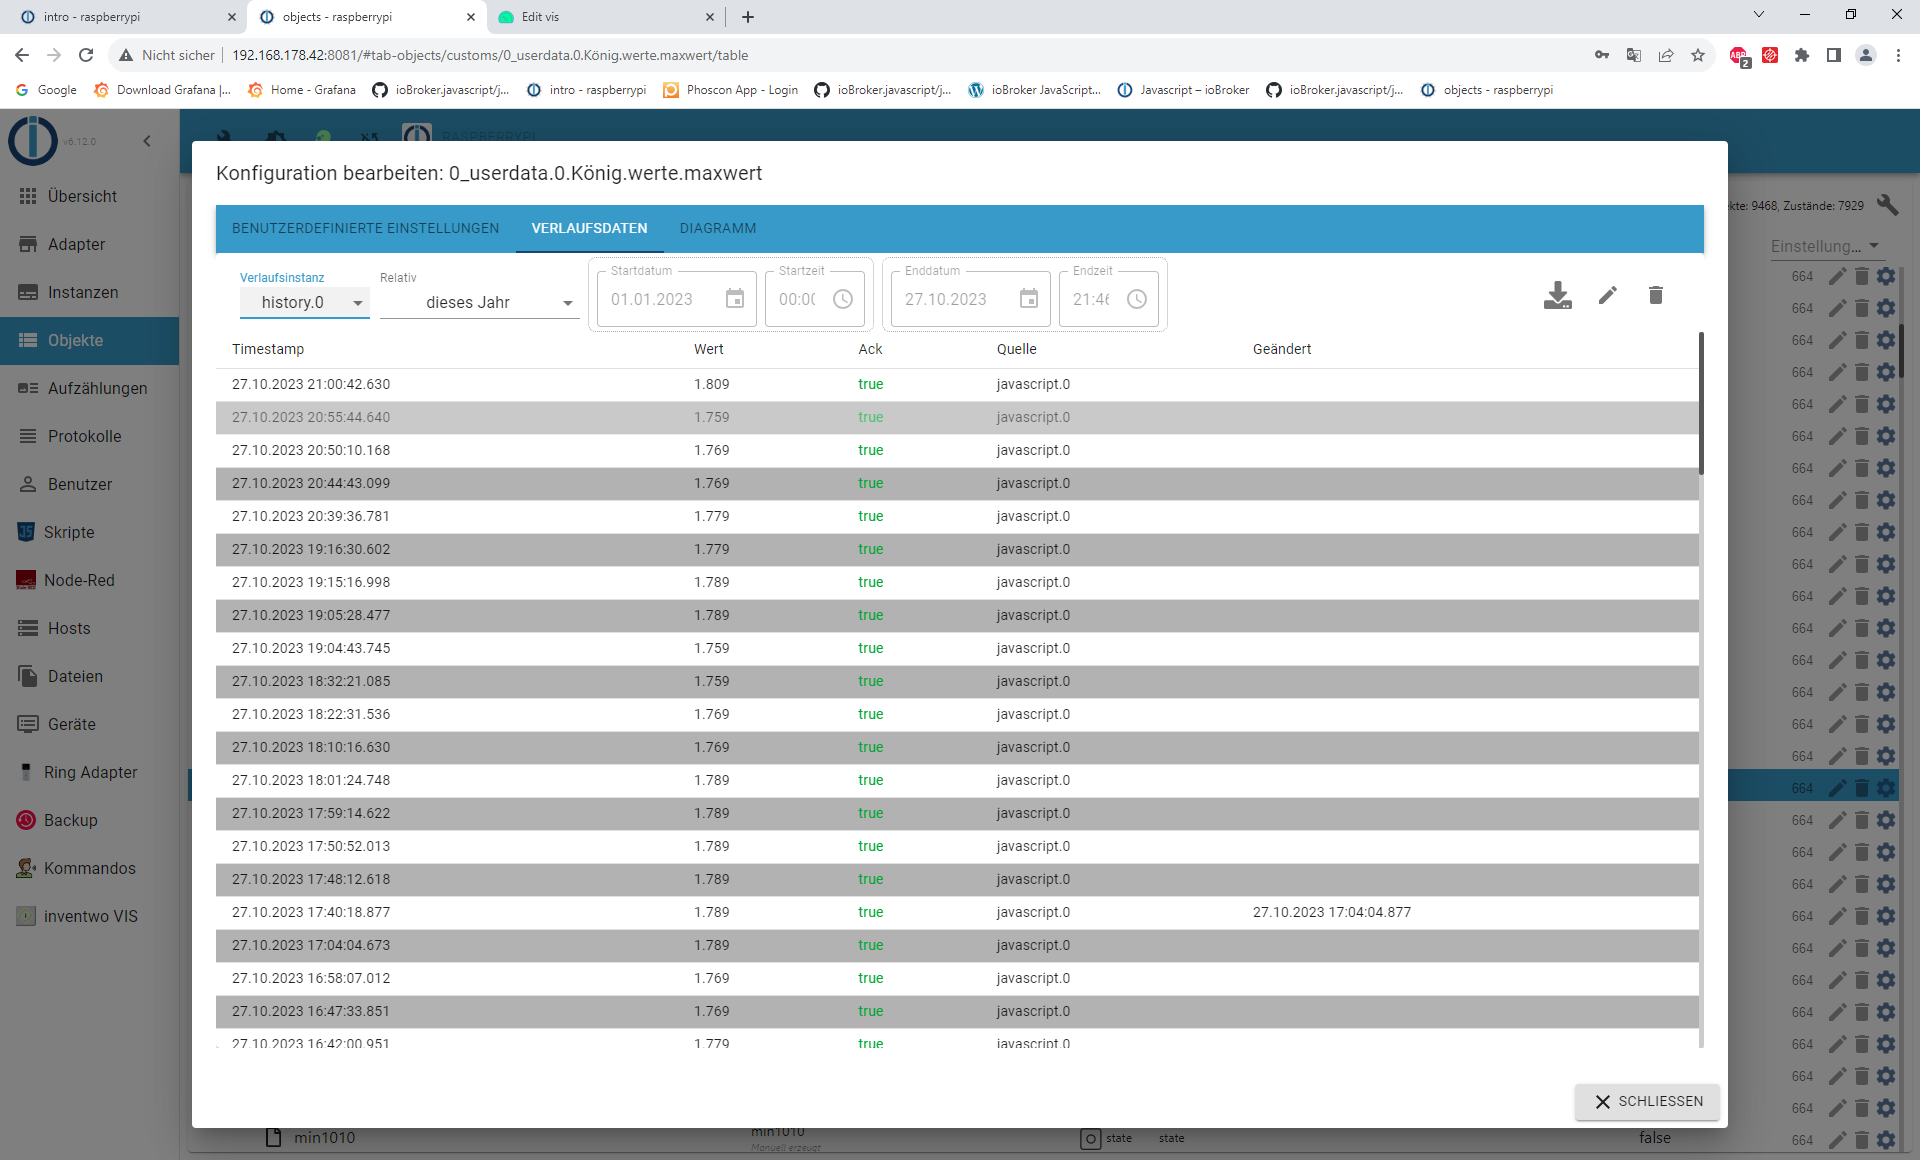Open the Startzeit clock picker
This screenshot has height=1160, width=1920.
coord(843,299)
